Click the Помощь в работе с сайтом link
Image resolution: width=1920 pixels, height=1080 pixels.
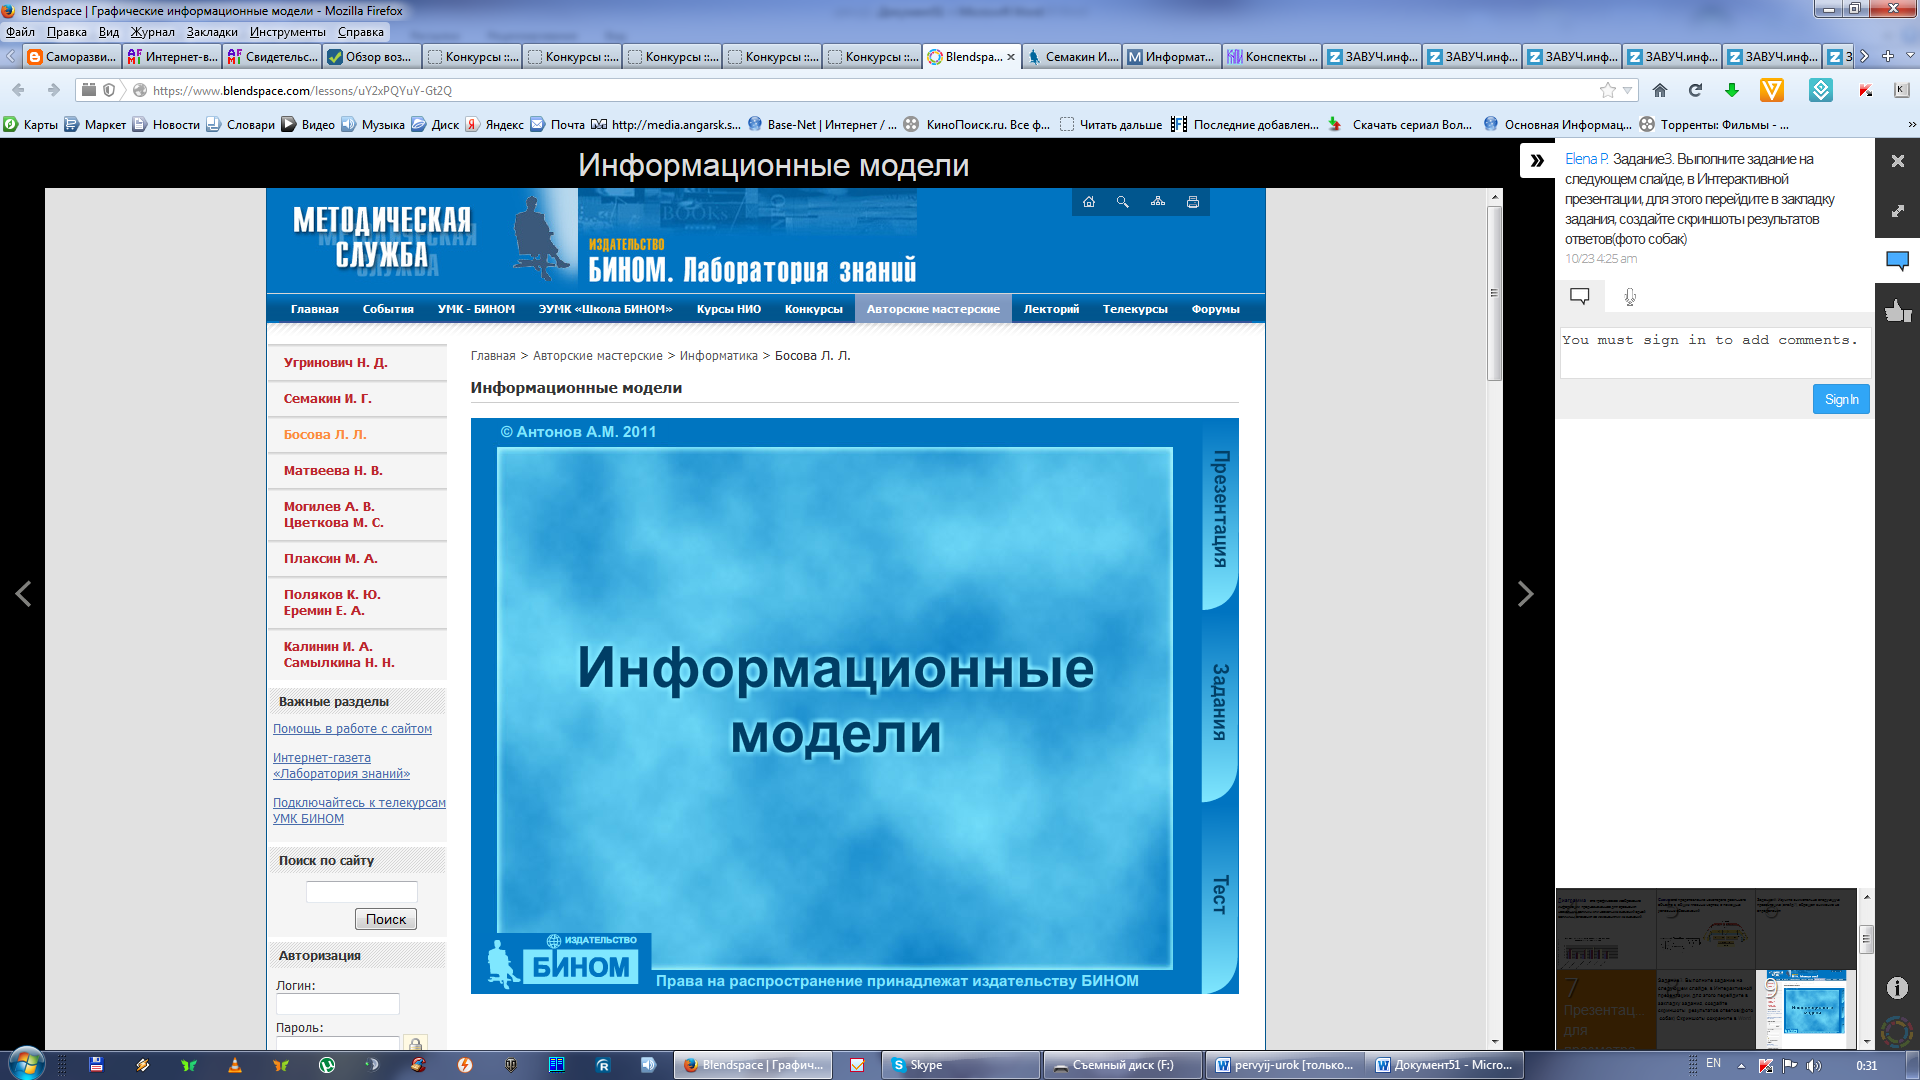(x=352, y=729)
